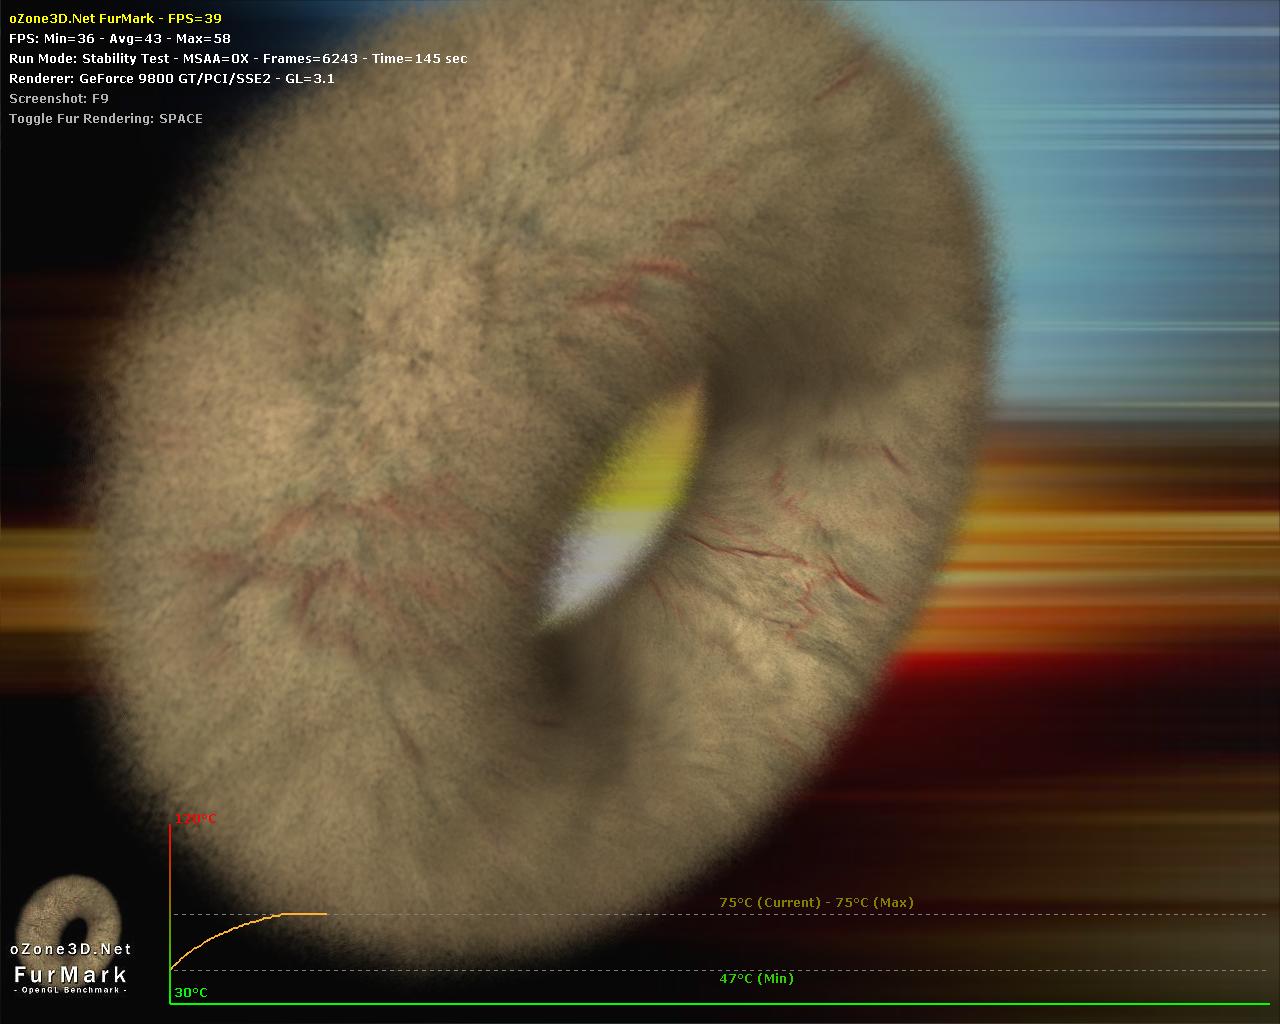Click the red maximum temperature label atop the graph axis
This screenshot has width=1280, height=1024.
point(196,819)
